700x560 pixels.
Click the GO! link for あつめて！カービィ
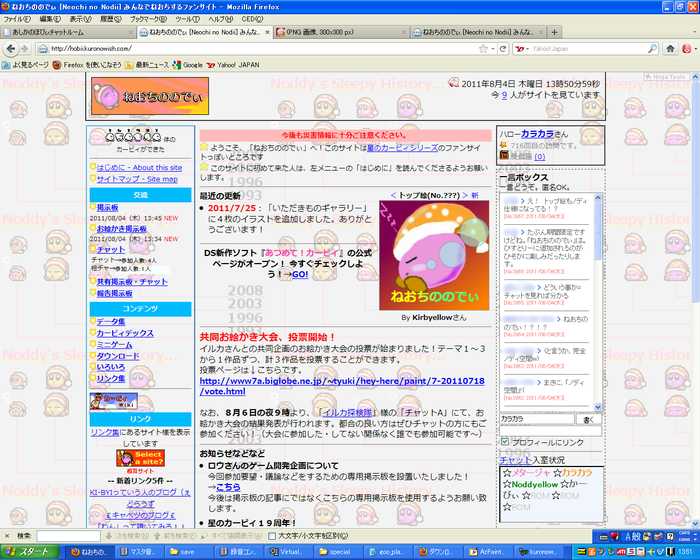[300, 274]
